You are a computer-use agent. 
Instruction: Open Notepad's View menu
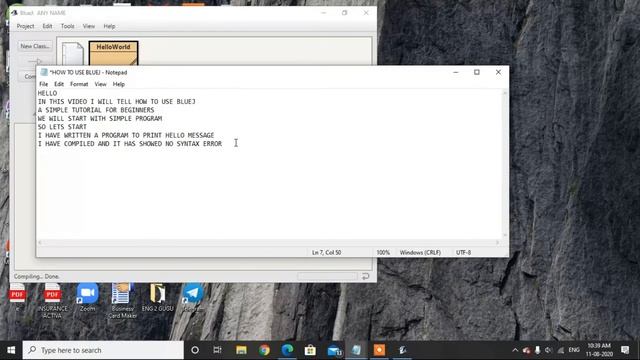tap(100, 84)
